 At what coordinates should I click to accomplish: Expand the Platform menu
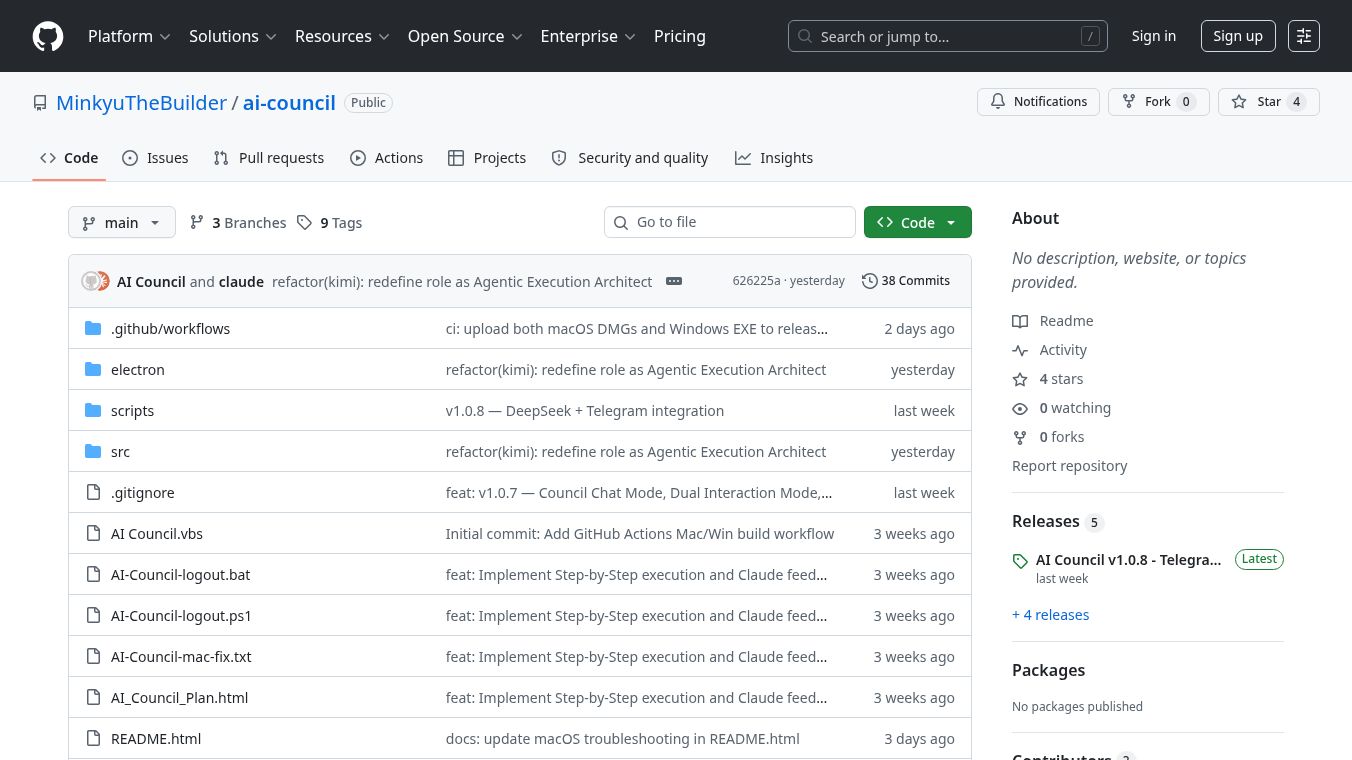(x=129, y=36)
